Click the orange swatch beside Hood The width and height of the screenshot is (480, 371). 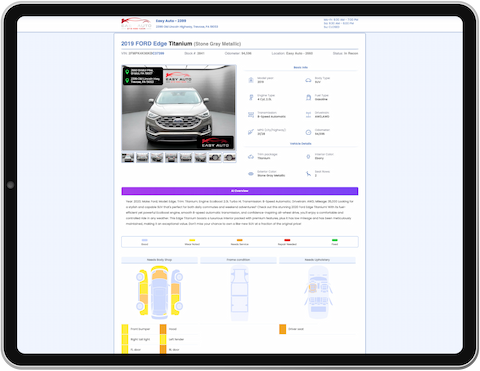point(163,329)
